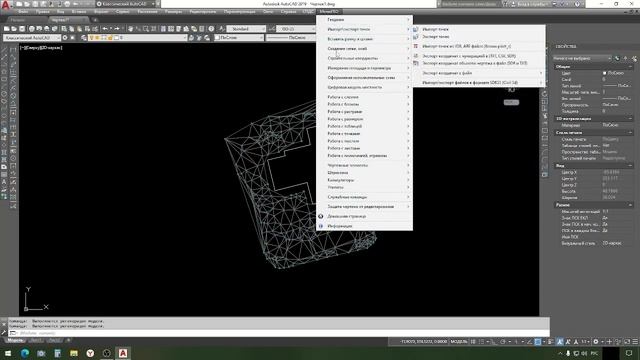This screenshot has height=360, width=640.
Task: Toggle snap mode in status bar
Action: 482,342
